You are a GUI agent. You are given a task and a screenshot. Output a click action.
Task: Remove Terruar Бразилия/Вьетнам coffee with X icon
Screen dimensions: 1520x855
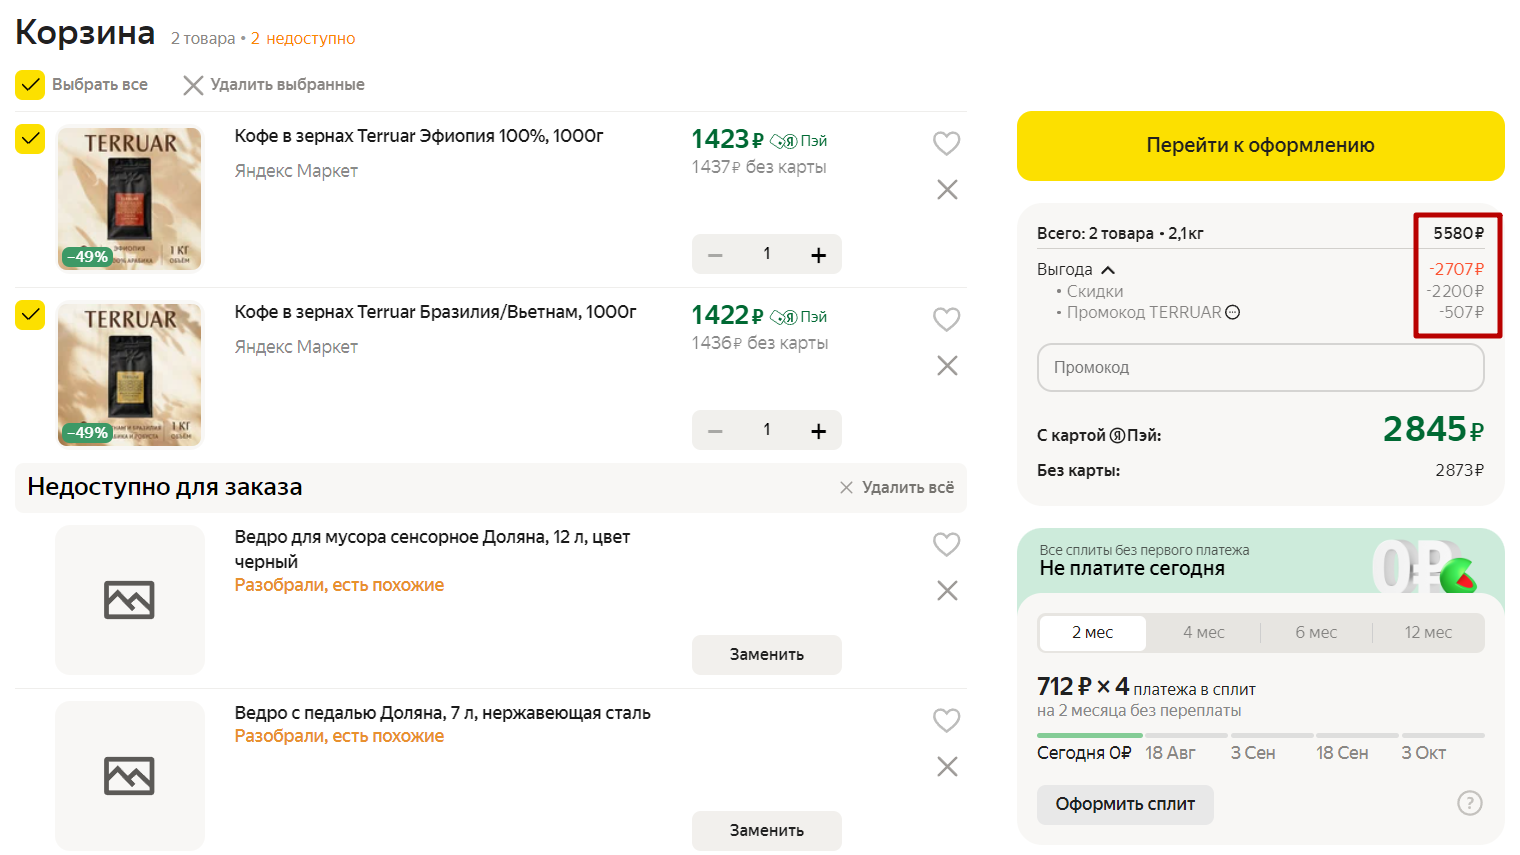[x=947, y=365]
